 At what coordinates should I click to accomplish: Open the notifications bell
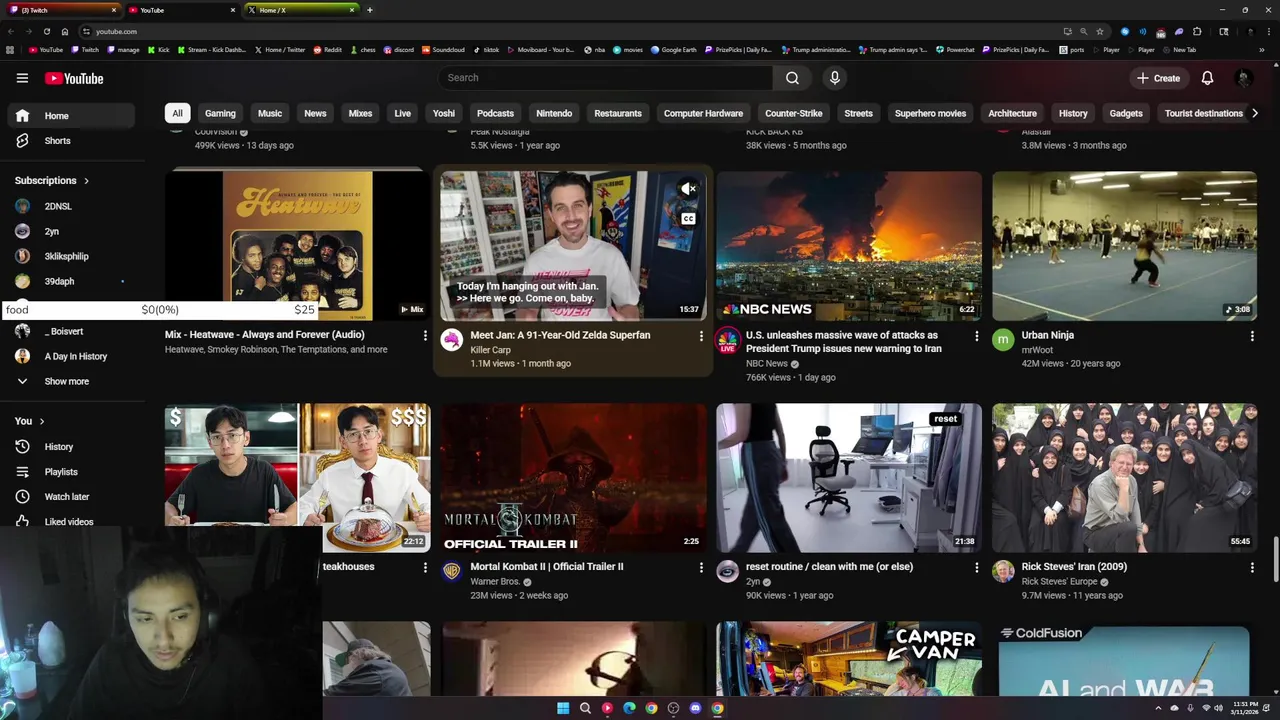tap(1207, 78)
